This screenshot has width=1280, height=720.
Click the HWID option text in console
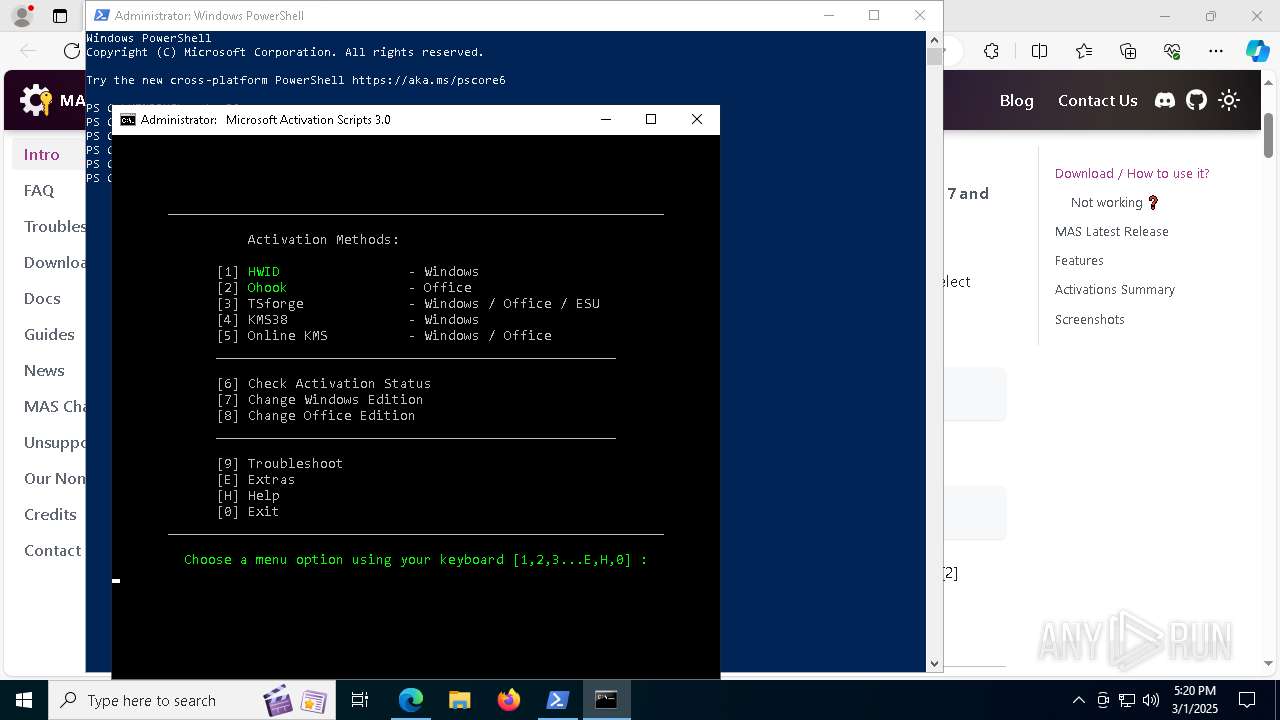(x=263, y=271)
